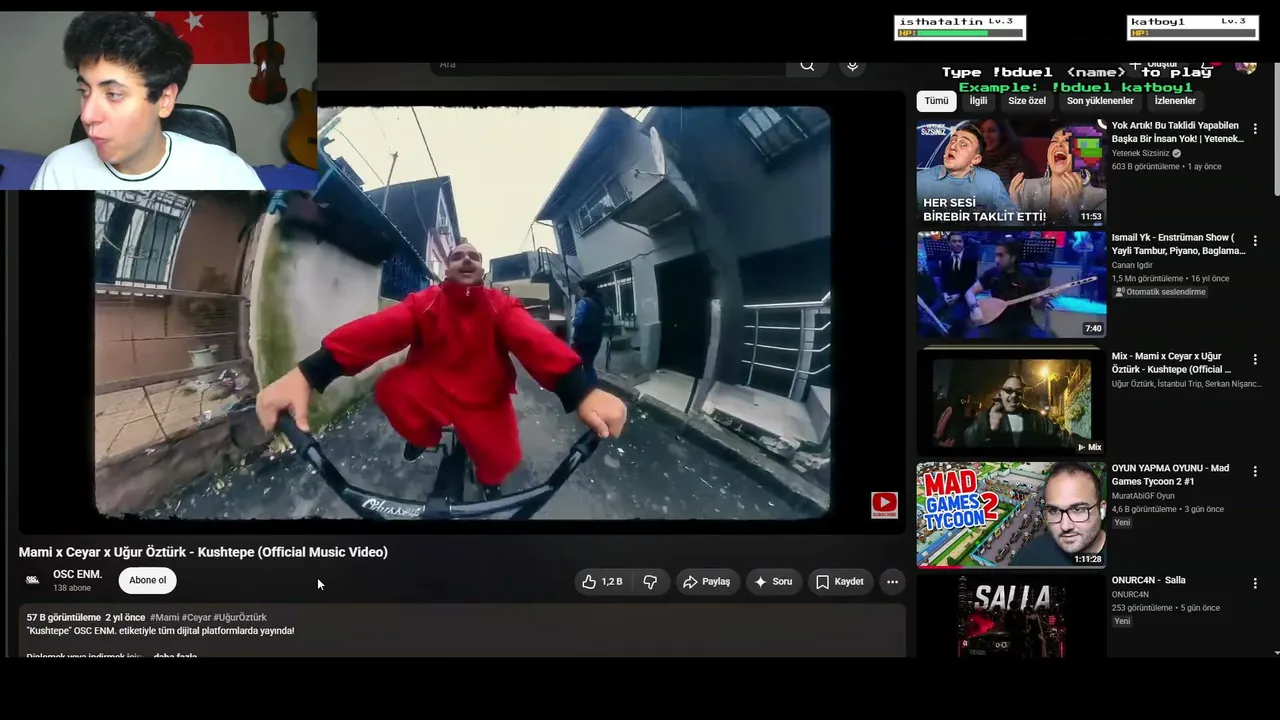Select the 'Son yüklenenler' filter chip
Screen dimensions: 1280x720
coord(1100,101)
